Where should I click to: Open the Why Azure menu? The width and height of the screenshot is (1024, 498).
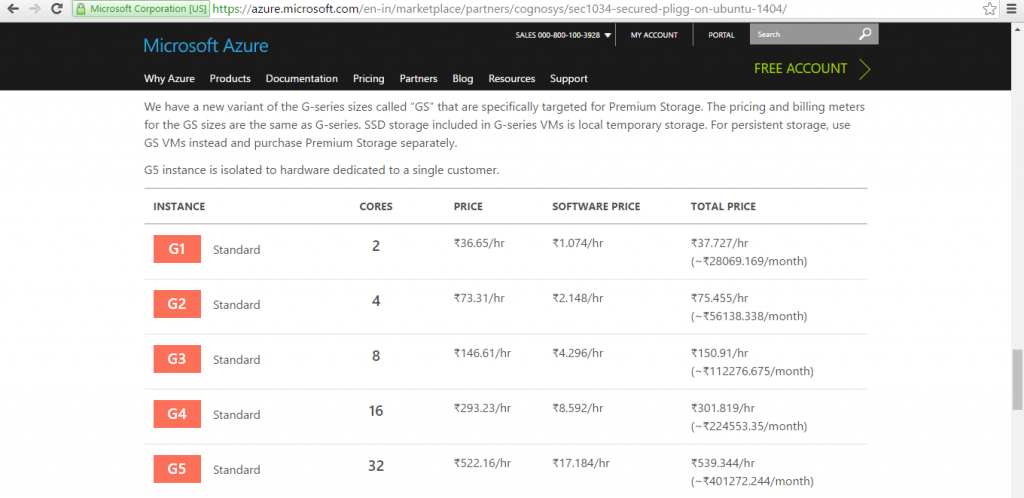pyautogui.click(x=169, y=79)
